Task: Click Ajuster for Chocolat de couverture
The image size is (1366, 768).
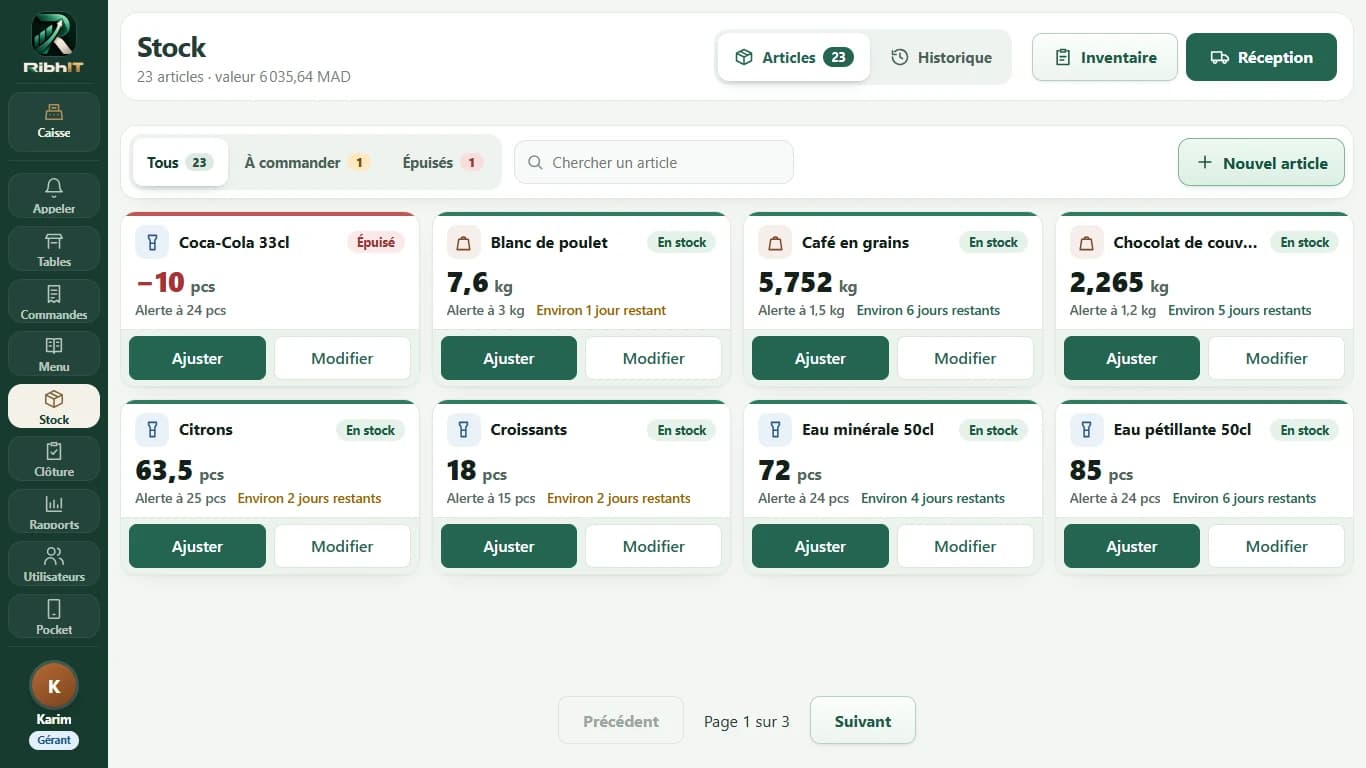Action: [1132, 358]
